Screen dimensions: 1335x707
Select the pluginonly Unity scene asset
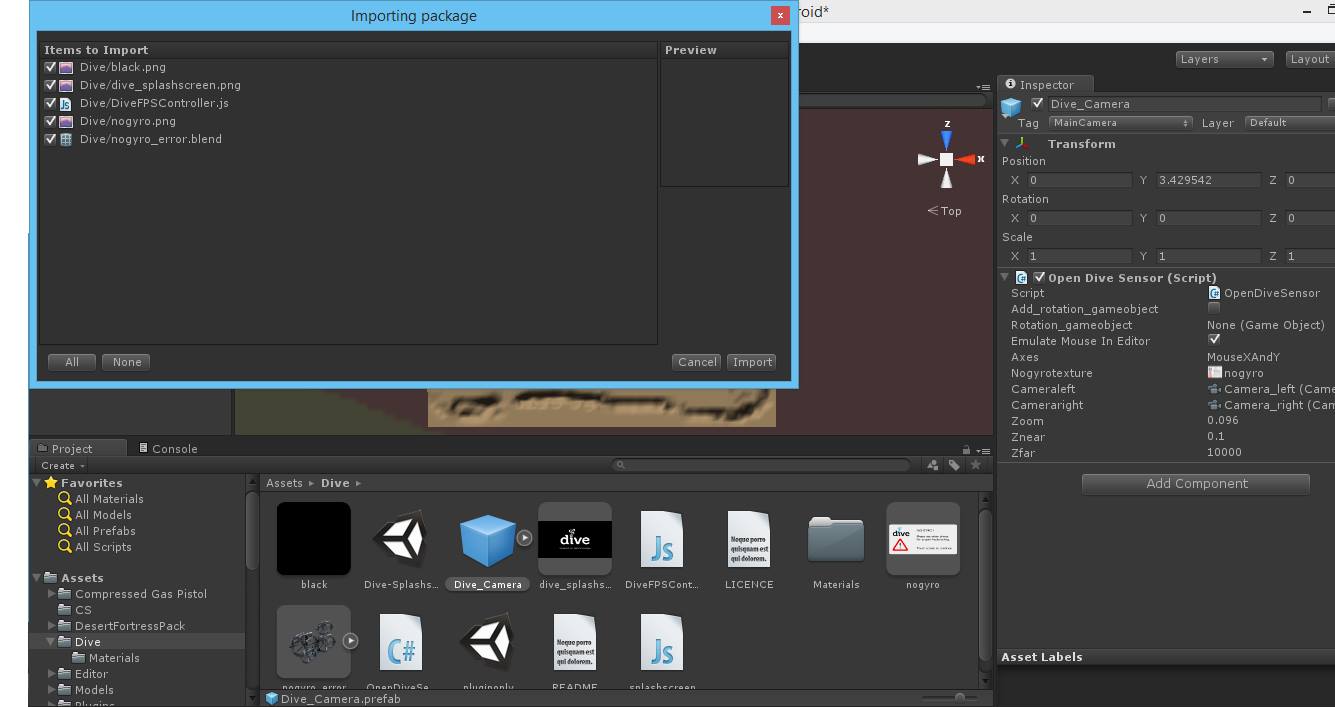point(488,641)
